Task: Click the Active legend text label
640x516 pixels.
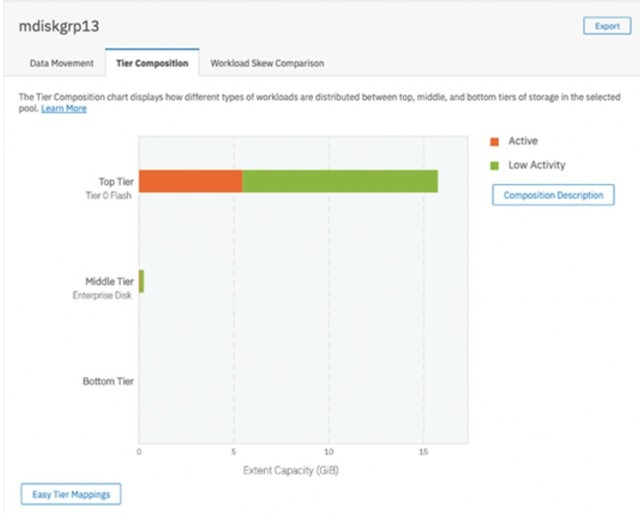Action: [523, 141]
